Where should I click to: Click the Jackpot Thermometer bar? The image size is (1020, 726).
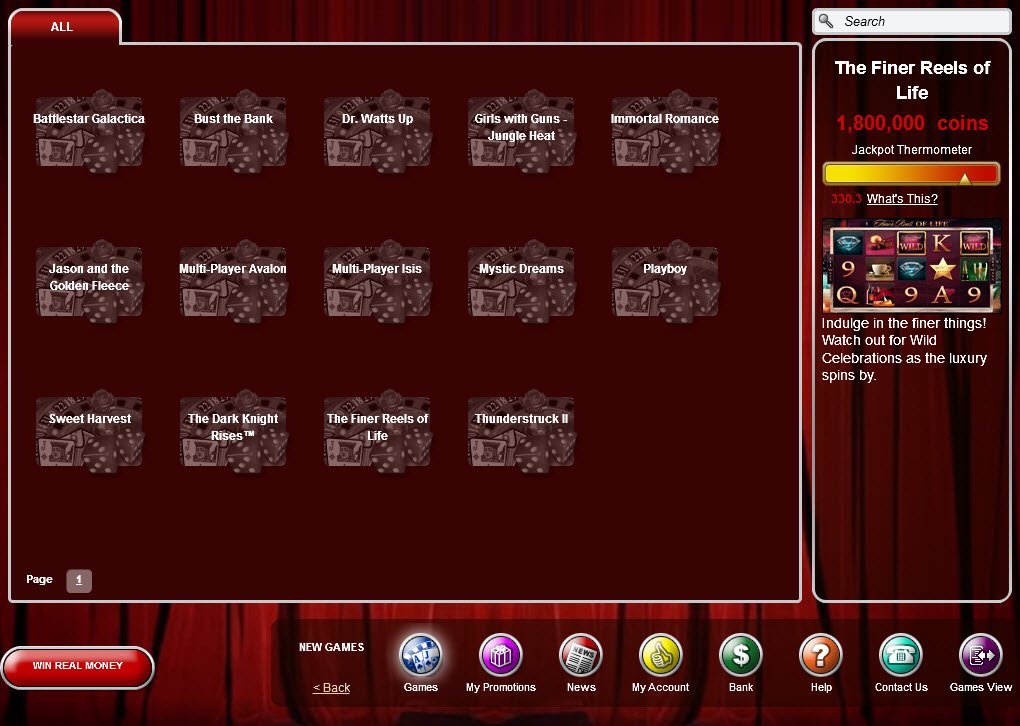(911, 174)
